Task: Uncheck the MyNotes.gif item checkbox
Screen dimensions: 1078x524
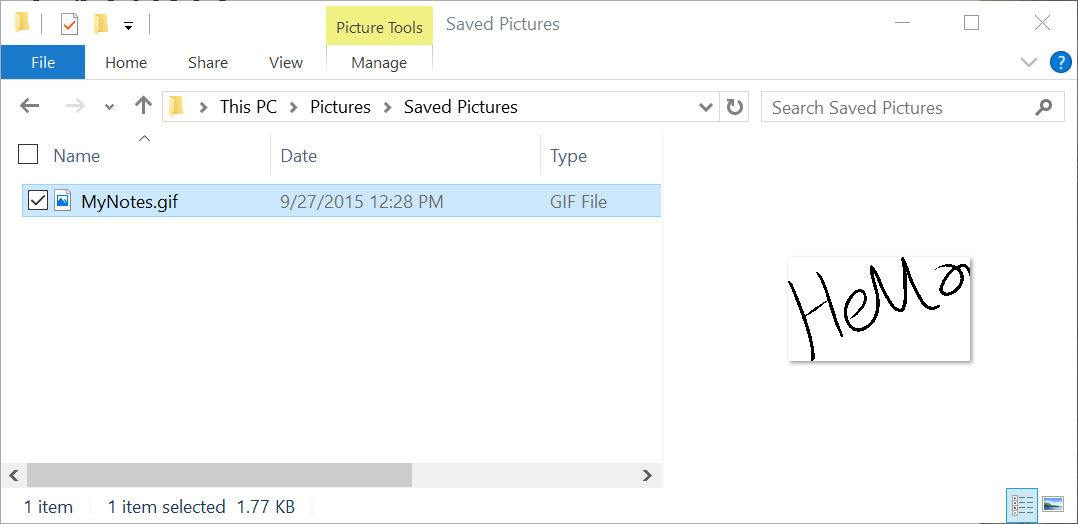Action: pyautogui.click(x=37, y=201)
